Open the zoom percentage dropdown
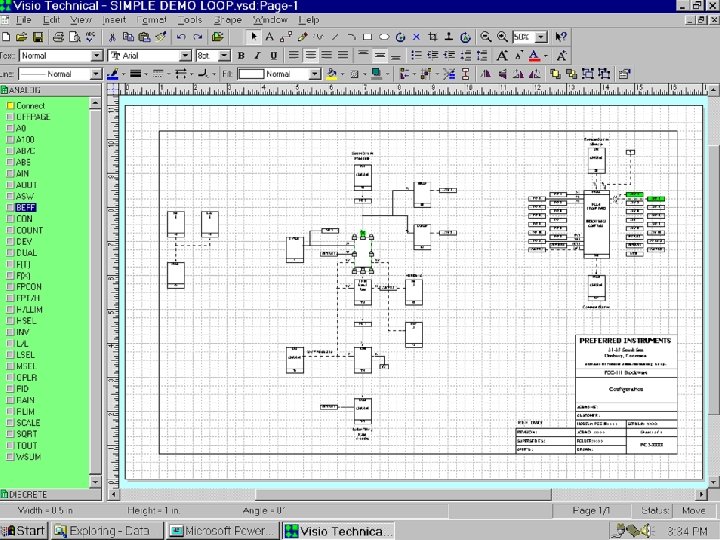Image resolution: width=720 pixels, height=540 pixels. [541, 37]
